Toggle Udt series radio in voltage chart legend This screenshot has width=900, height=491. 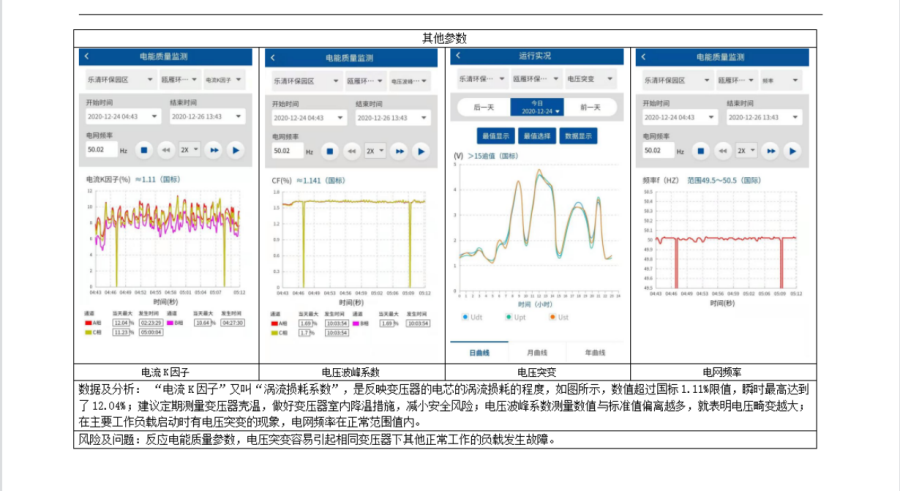pyautogui.click(x=465, y=316)
